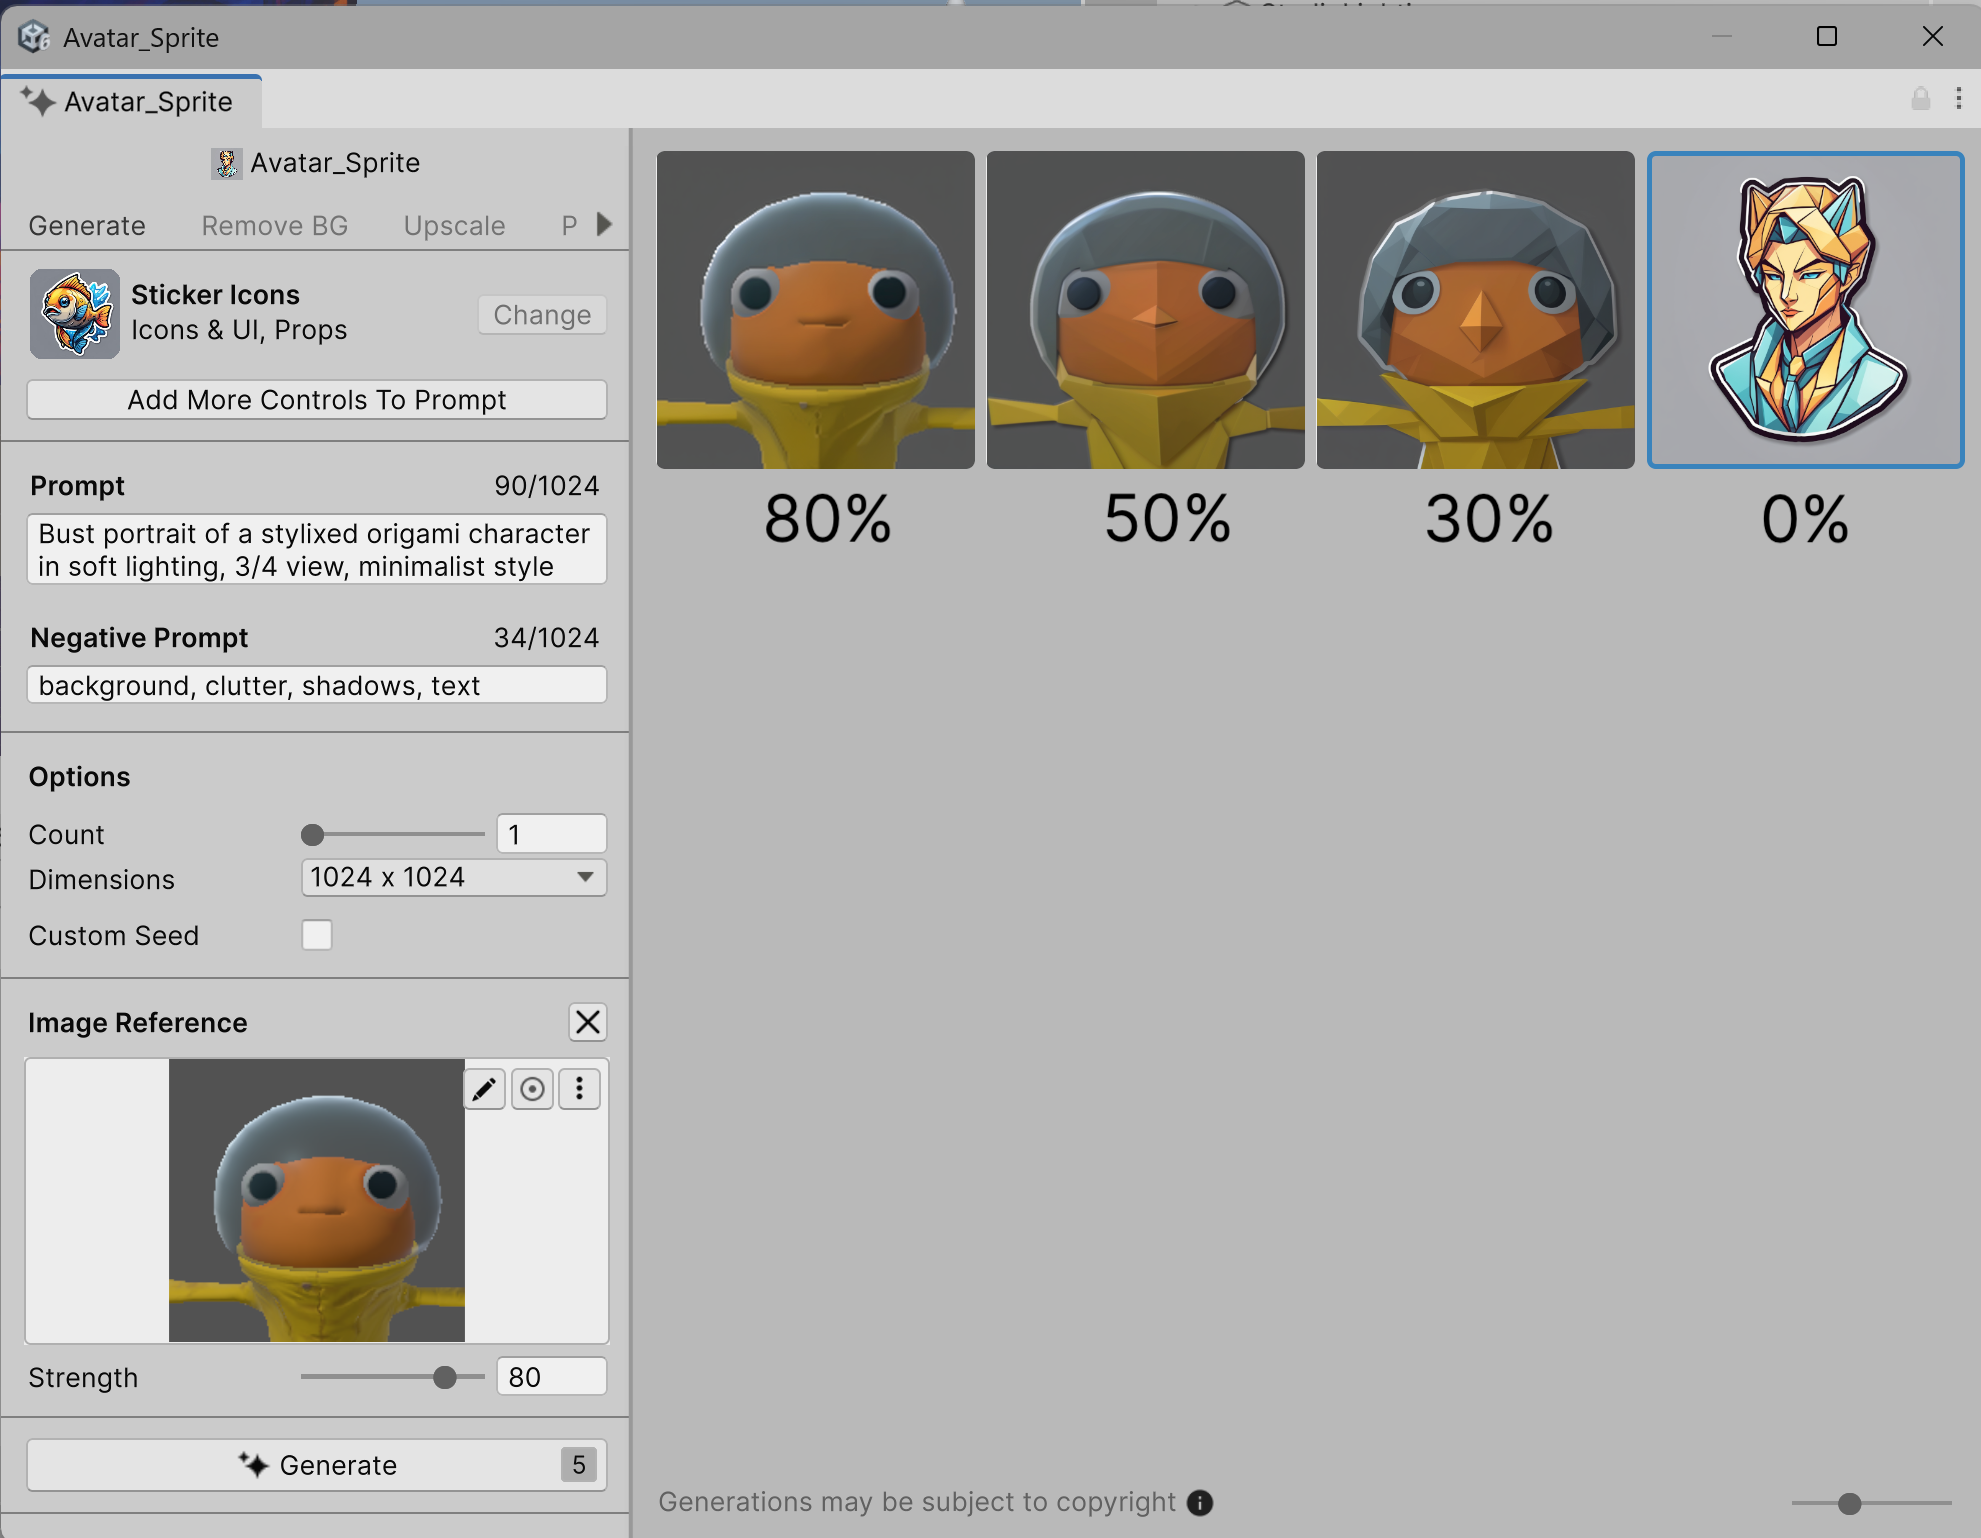
Task: Click Add More Controls To Prompt
Action: coord(316,400)
